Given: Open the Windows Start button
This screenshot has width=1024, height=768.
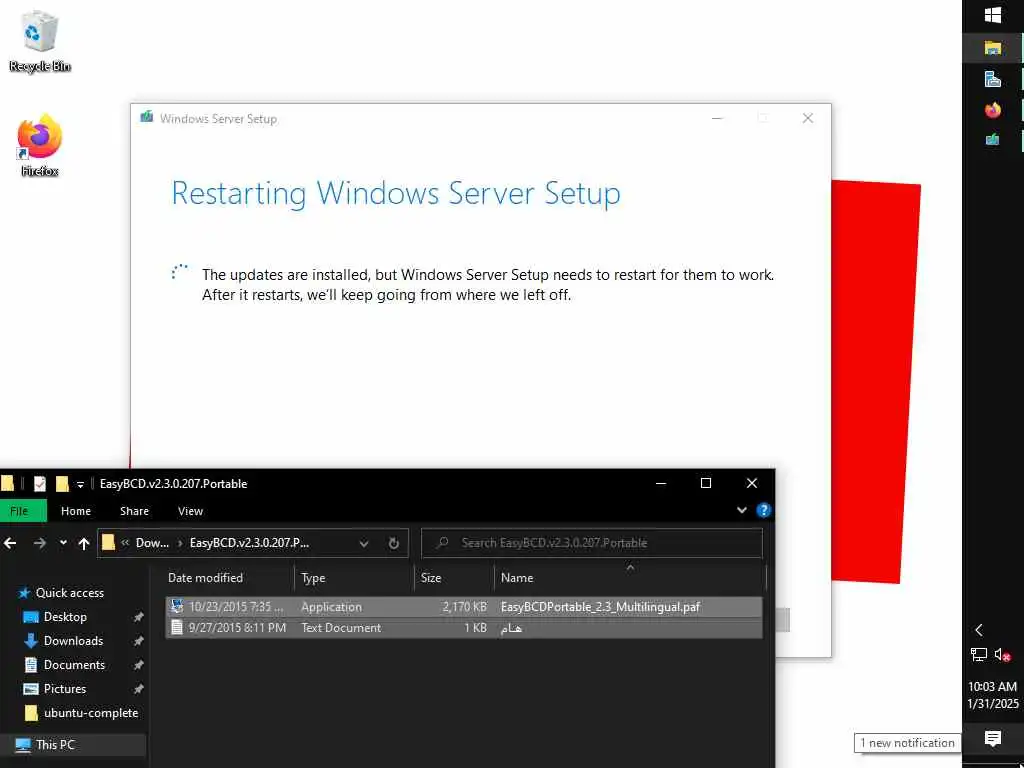Looking at the screenshot, I should [x=993, y=15].
